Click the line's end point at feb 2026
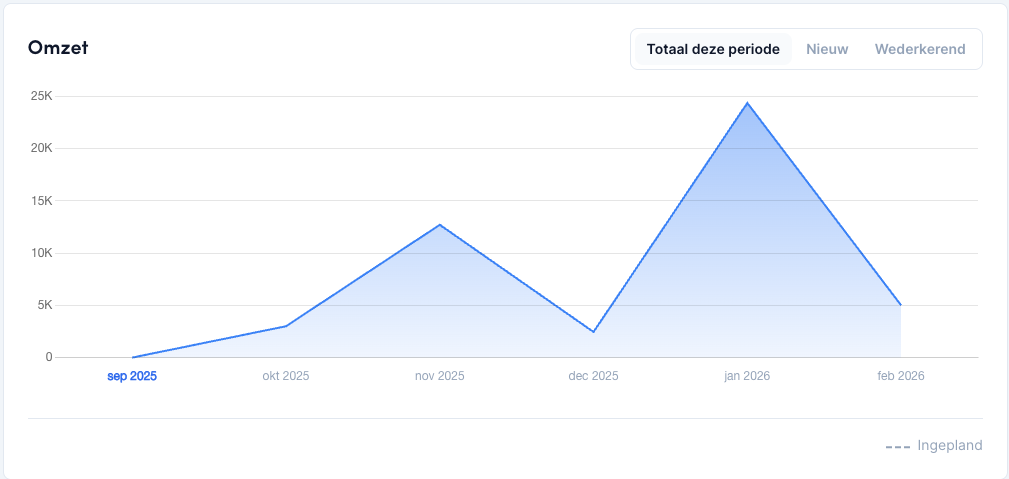The image size is (1009, 479). [901, 305]
